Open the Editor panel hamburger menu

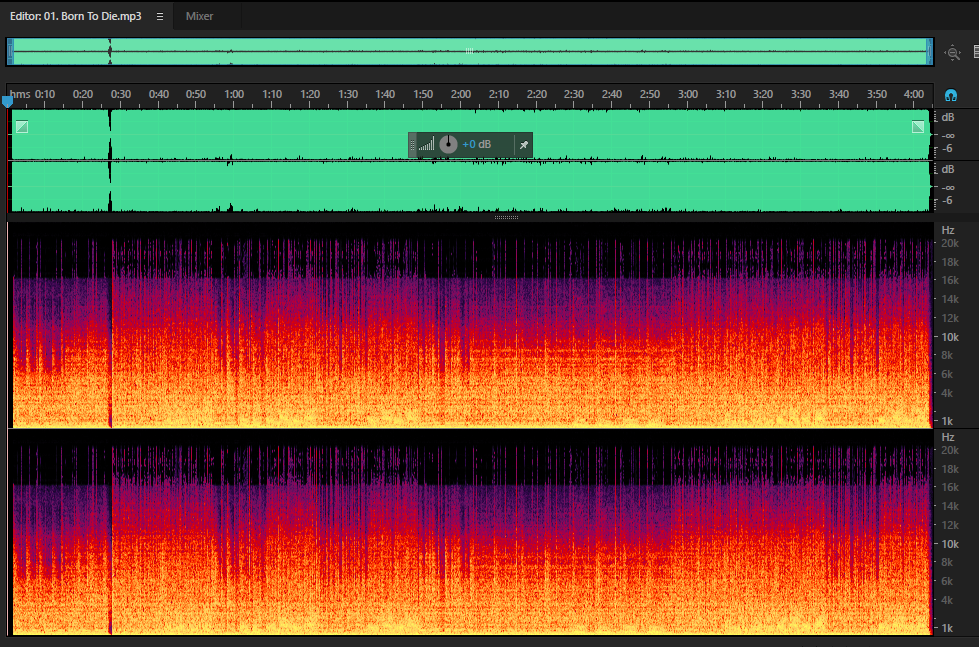[160, 16]
